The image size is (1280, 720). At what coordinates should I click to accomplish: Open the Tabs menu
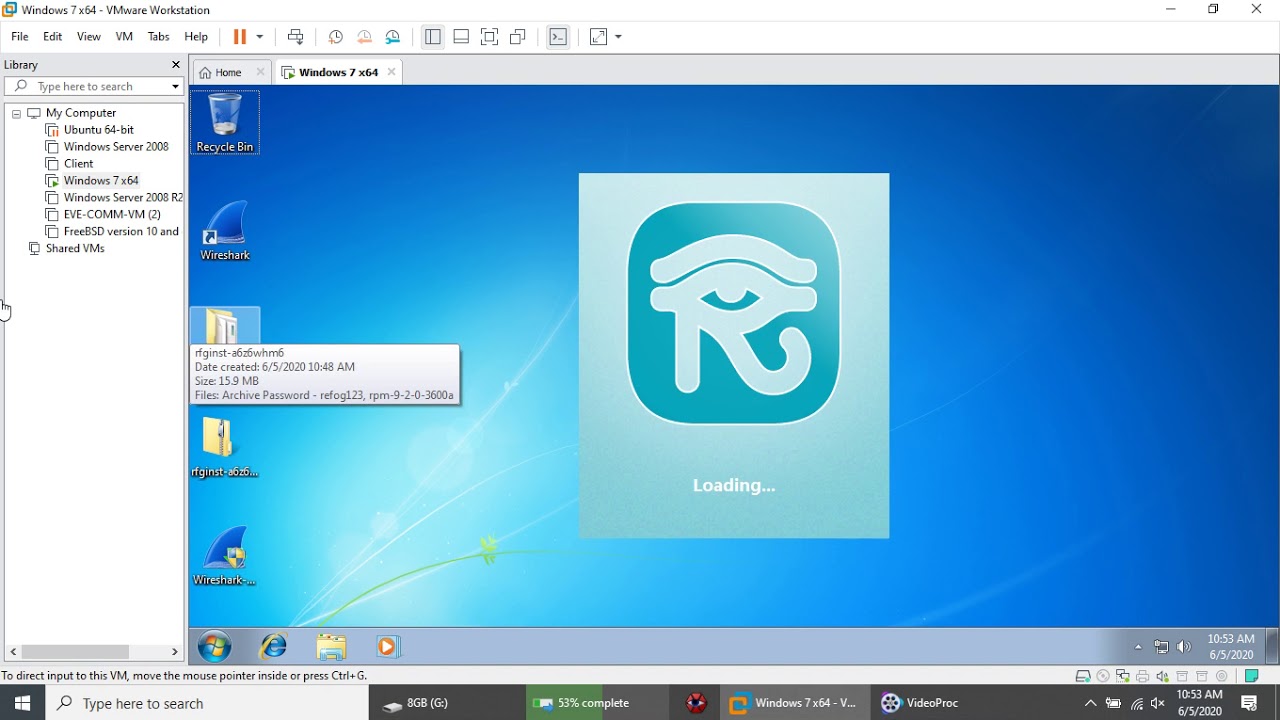pyautogui.click(x=158, y=37)
